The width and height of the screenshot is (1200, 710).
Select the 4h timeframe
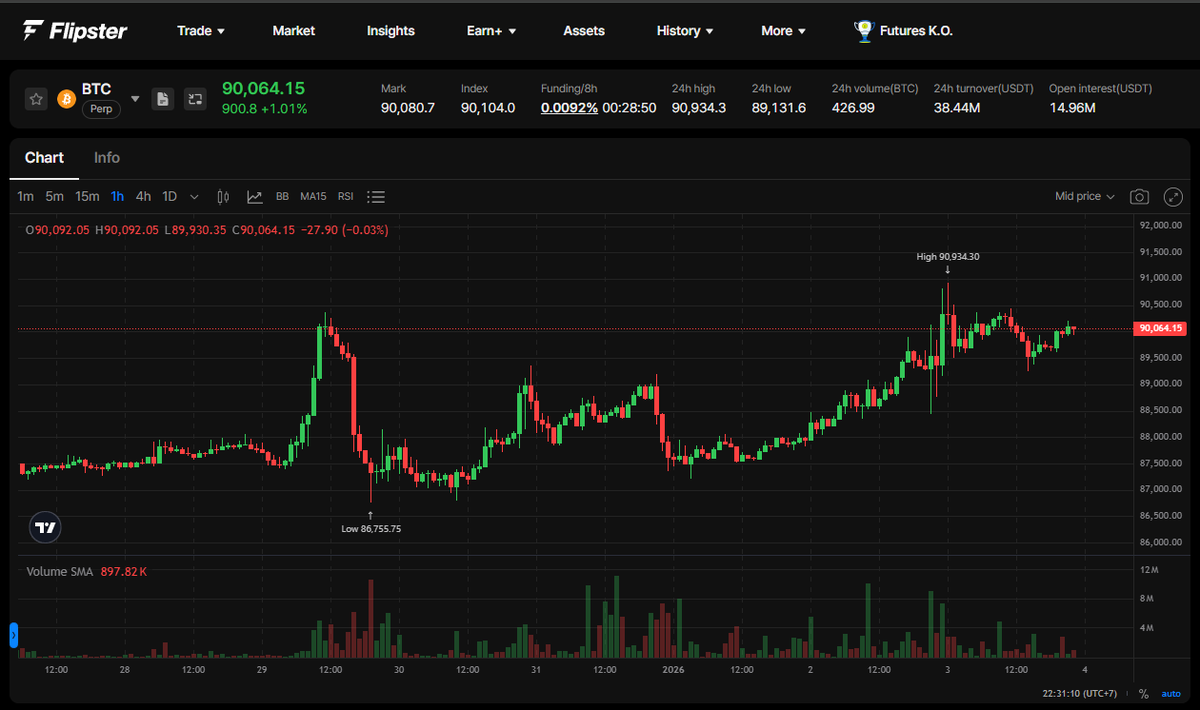coord(143,197)
